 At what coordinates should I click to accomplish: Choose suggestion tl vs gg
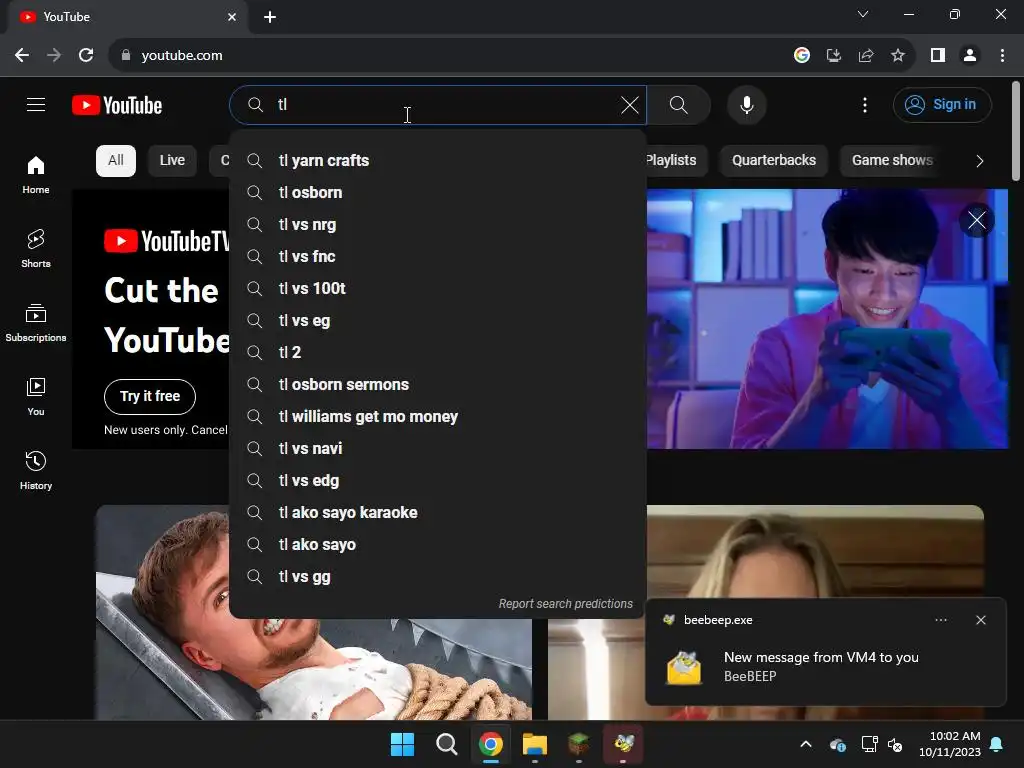pos(438,577)
